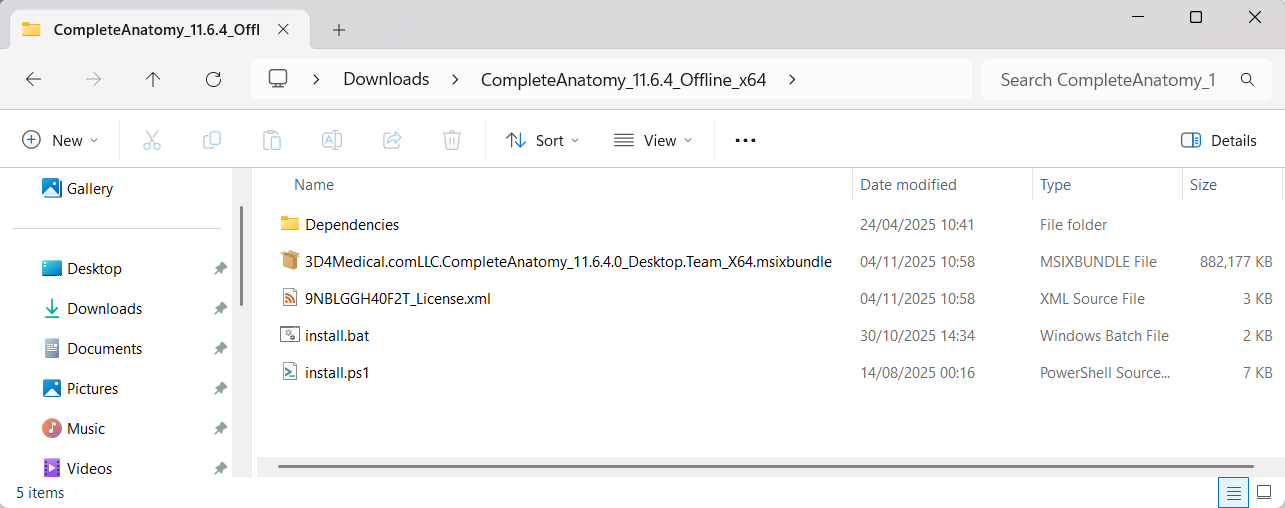Image resolution: width=1285 pixels, height=508 pixels.
Task: Click the pin icon beside Videos
Action: coord(220,469)
